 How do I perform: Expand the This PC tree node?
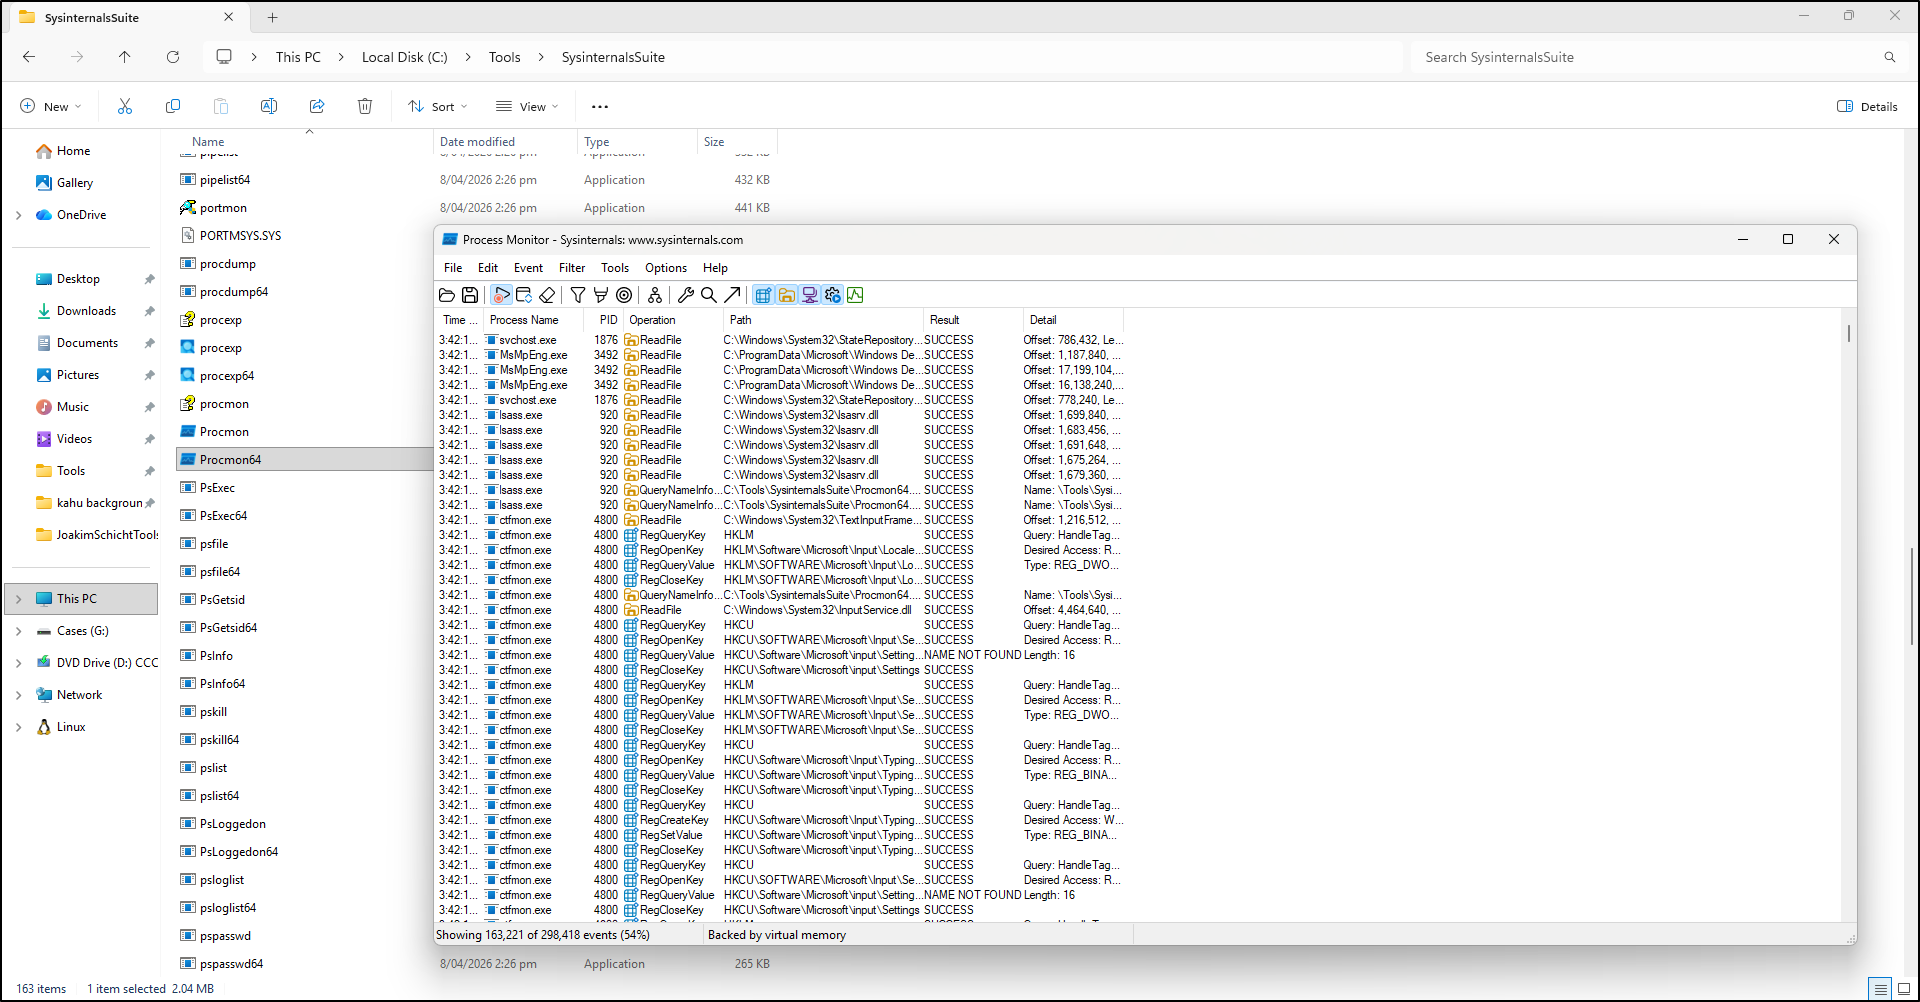(x=18, y=599)
